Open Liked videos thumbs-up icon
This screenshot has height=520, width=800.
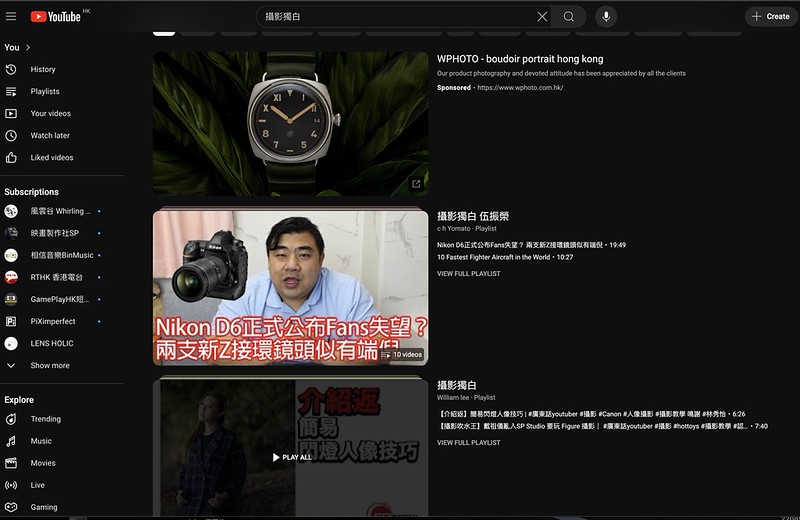click(11, 158)
